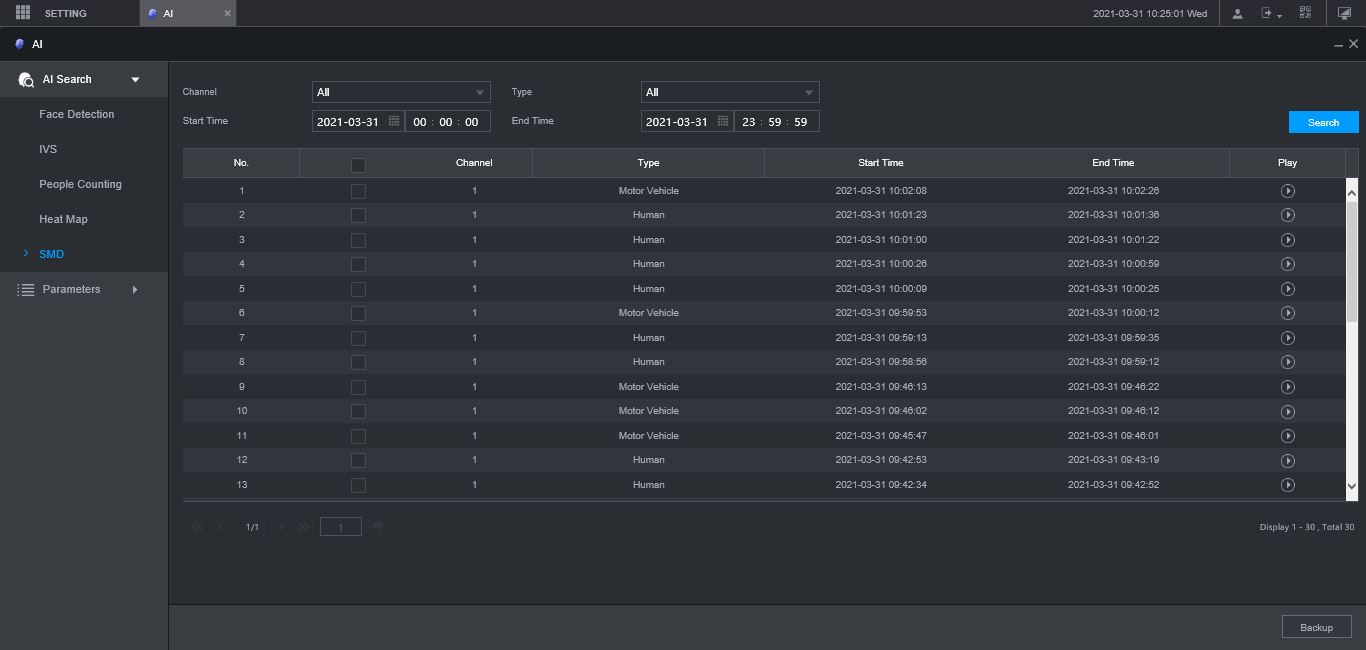Click the QR code icon

tap(1305, 13)
